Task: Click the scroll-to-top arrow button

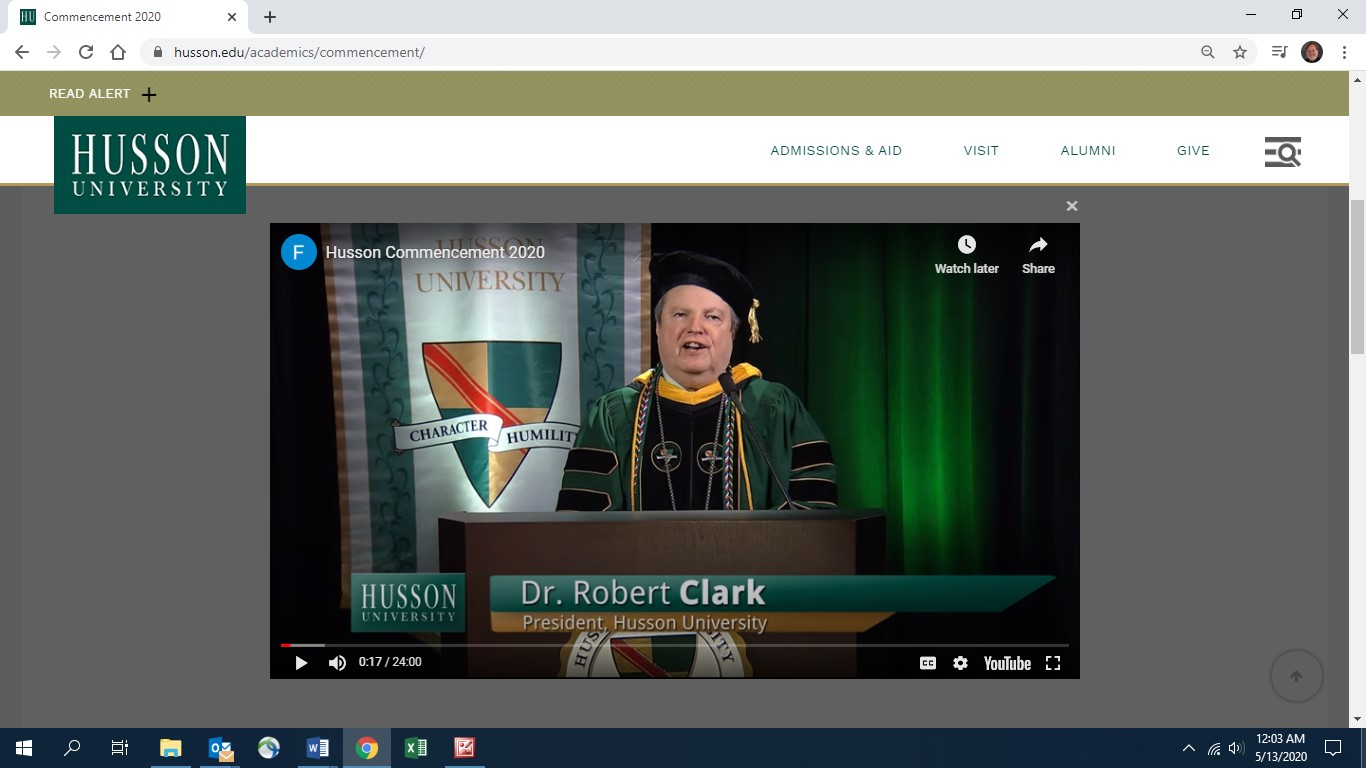Action: click(1296, 676)
